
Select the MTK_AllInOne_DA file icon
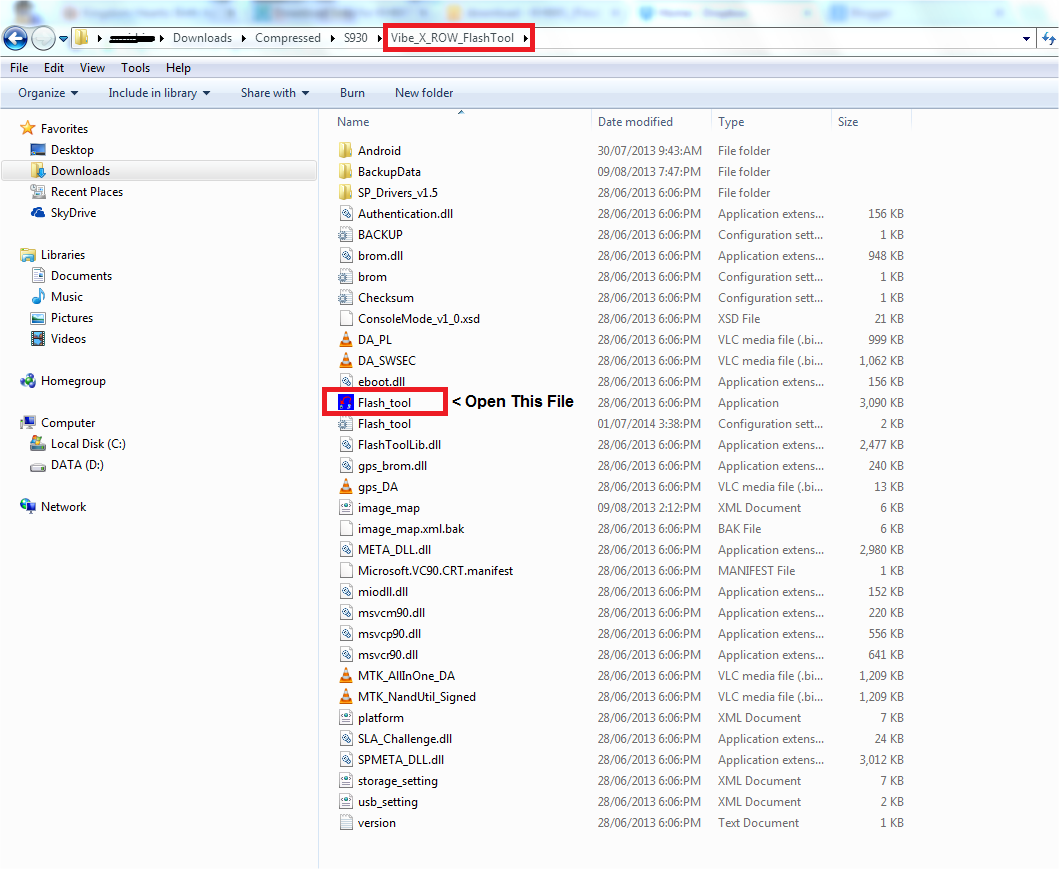[x=346, y=675]
